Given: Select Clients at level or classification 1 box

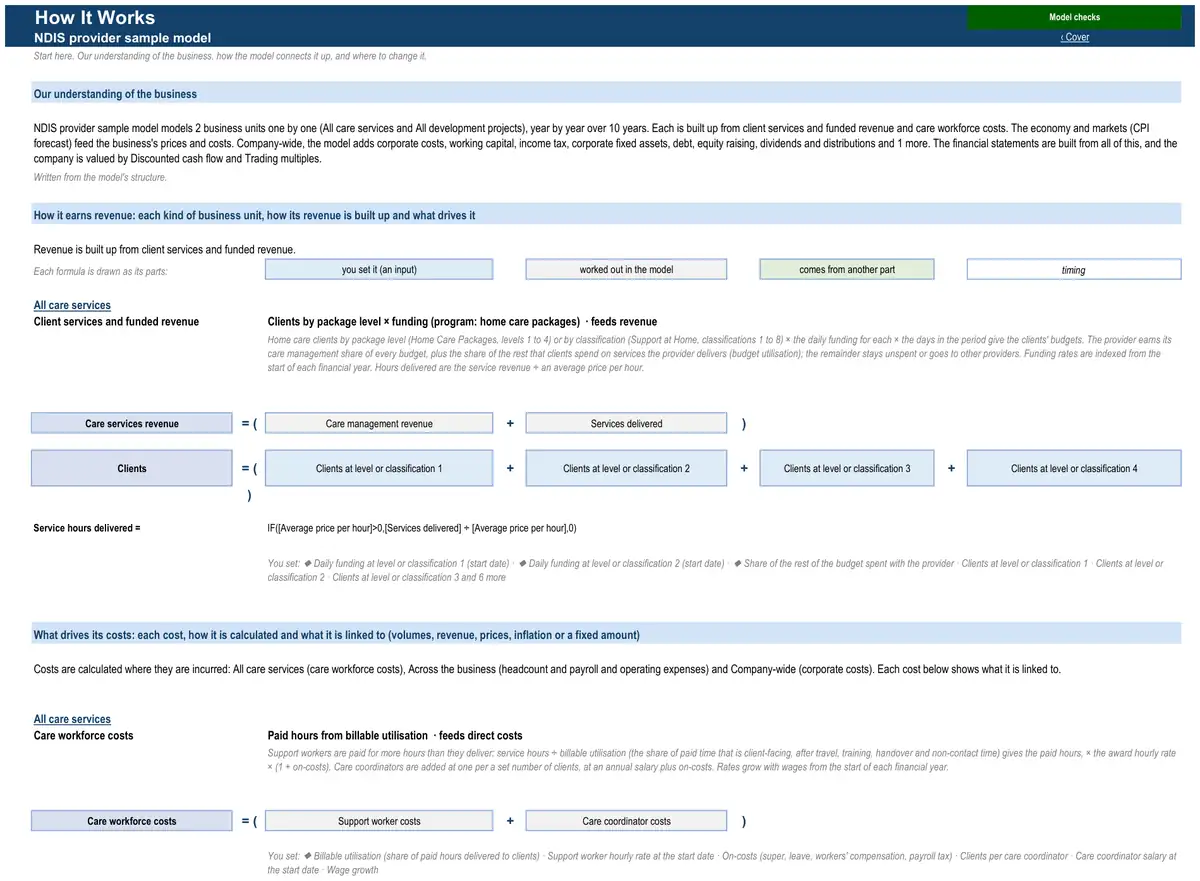Looking at the screenshot, I should tap(379, 468).
